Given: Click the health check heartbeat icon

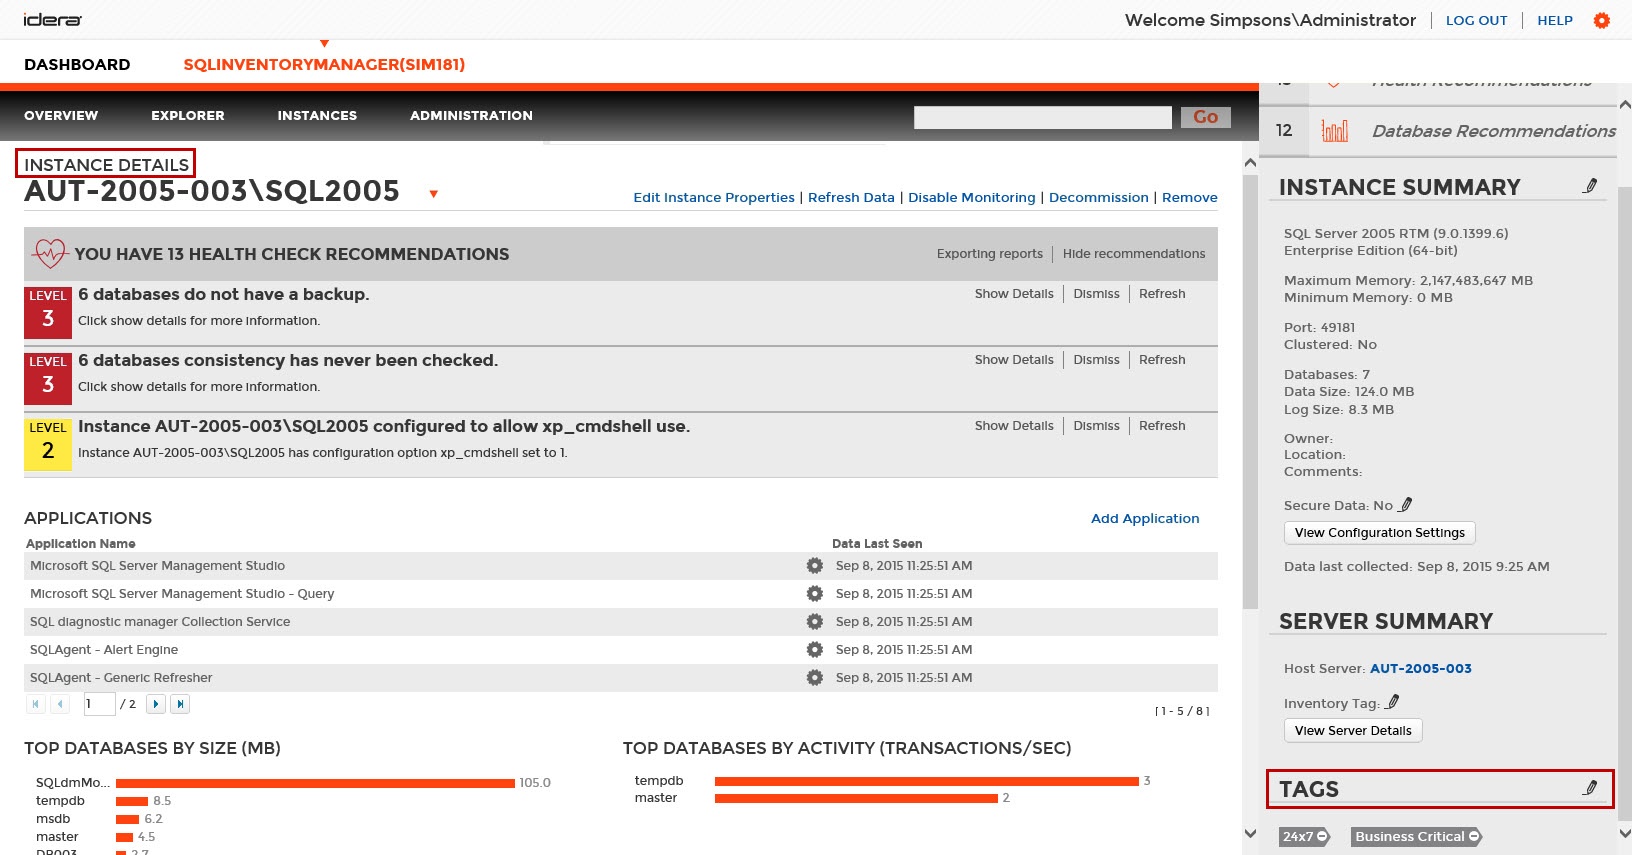Looking at the screenshot, I should [49, 254].
